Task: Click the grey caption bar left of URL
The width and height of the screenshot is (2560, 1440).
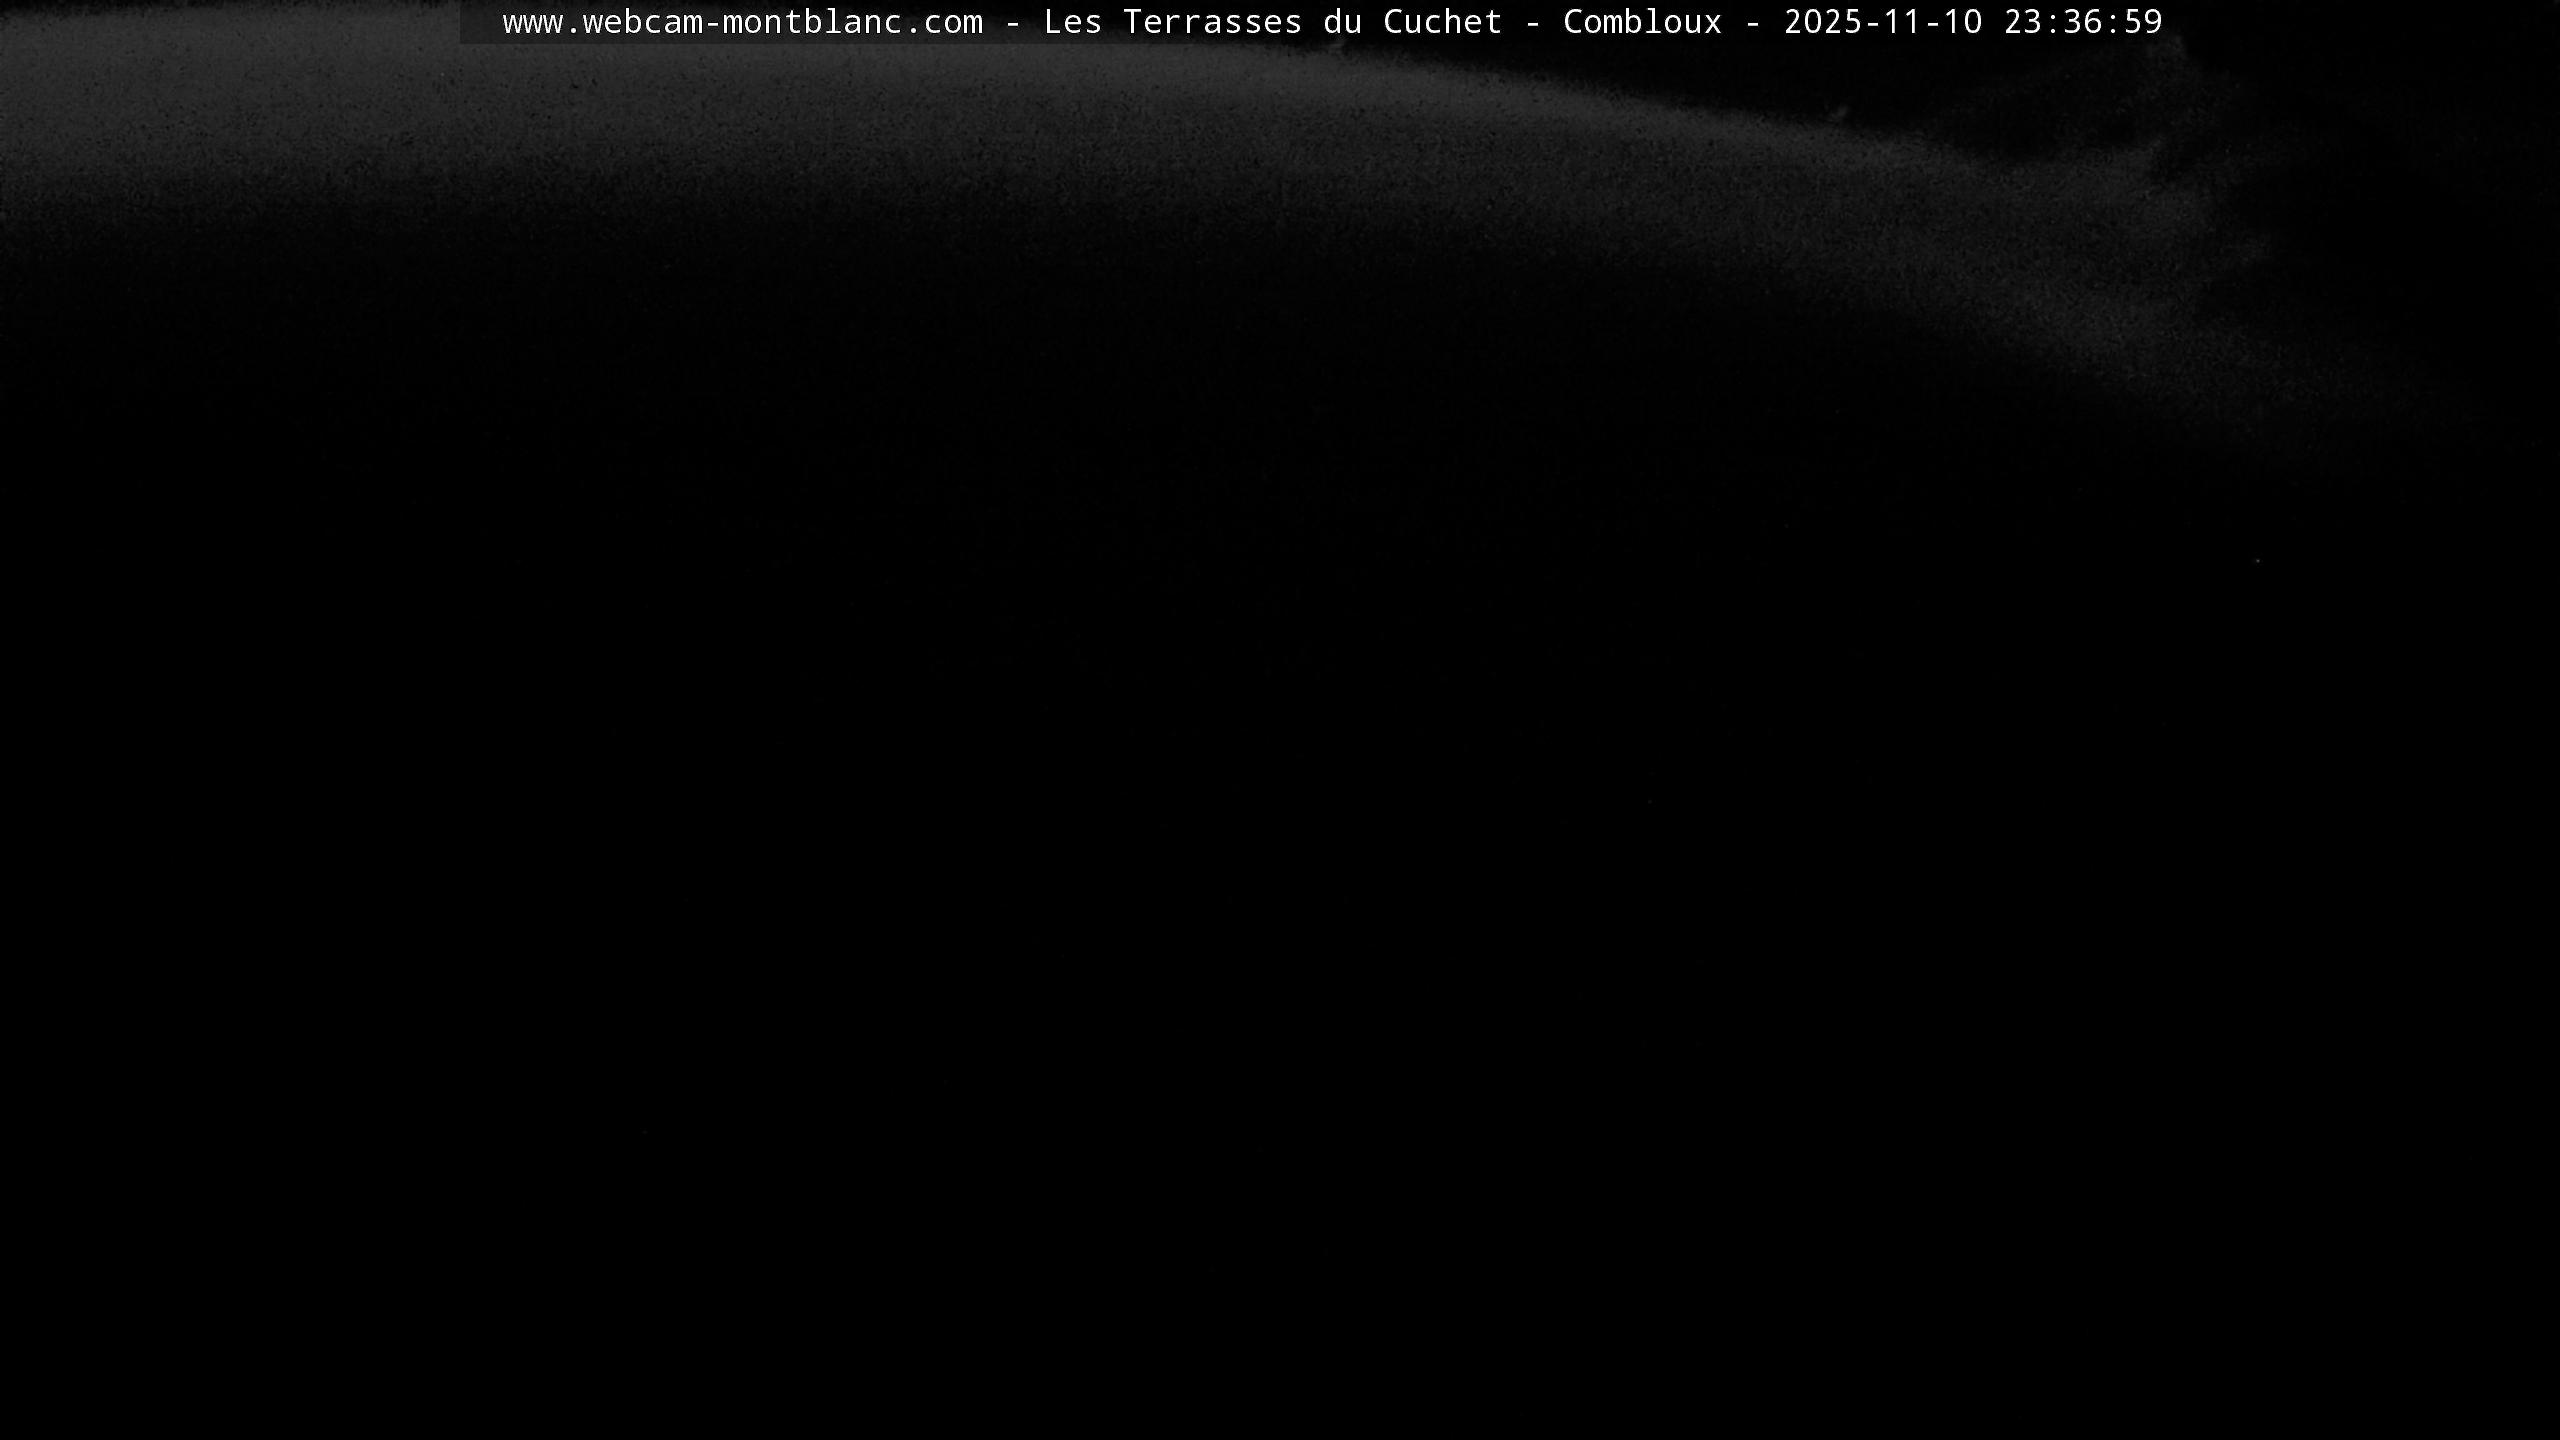Action: [x=480, y=22]
